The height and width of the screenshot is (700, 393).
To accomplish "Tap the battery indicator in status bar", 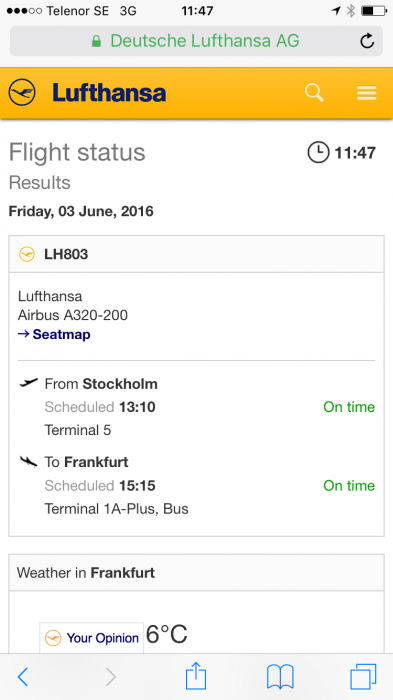I will [x=373, y=11].
